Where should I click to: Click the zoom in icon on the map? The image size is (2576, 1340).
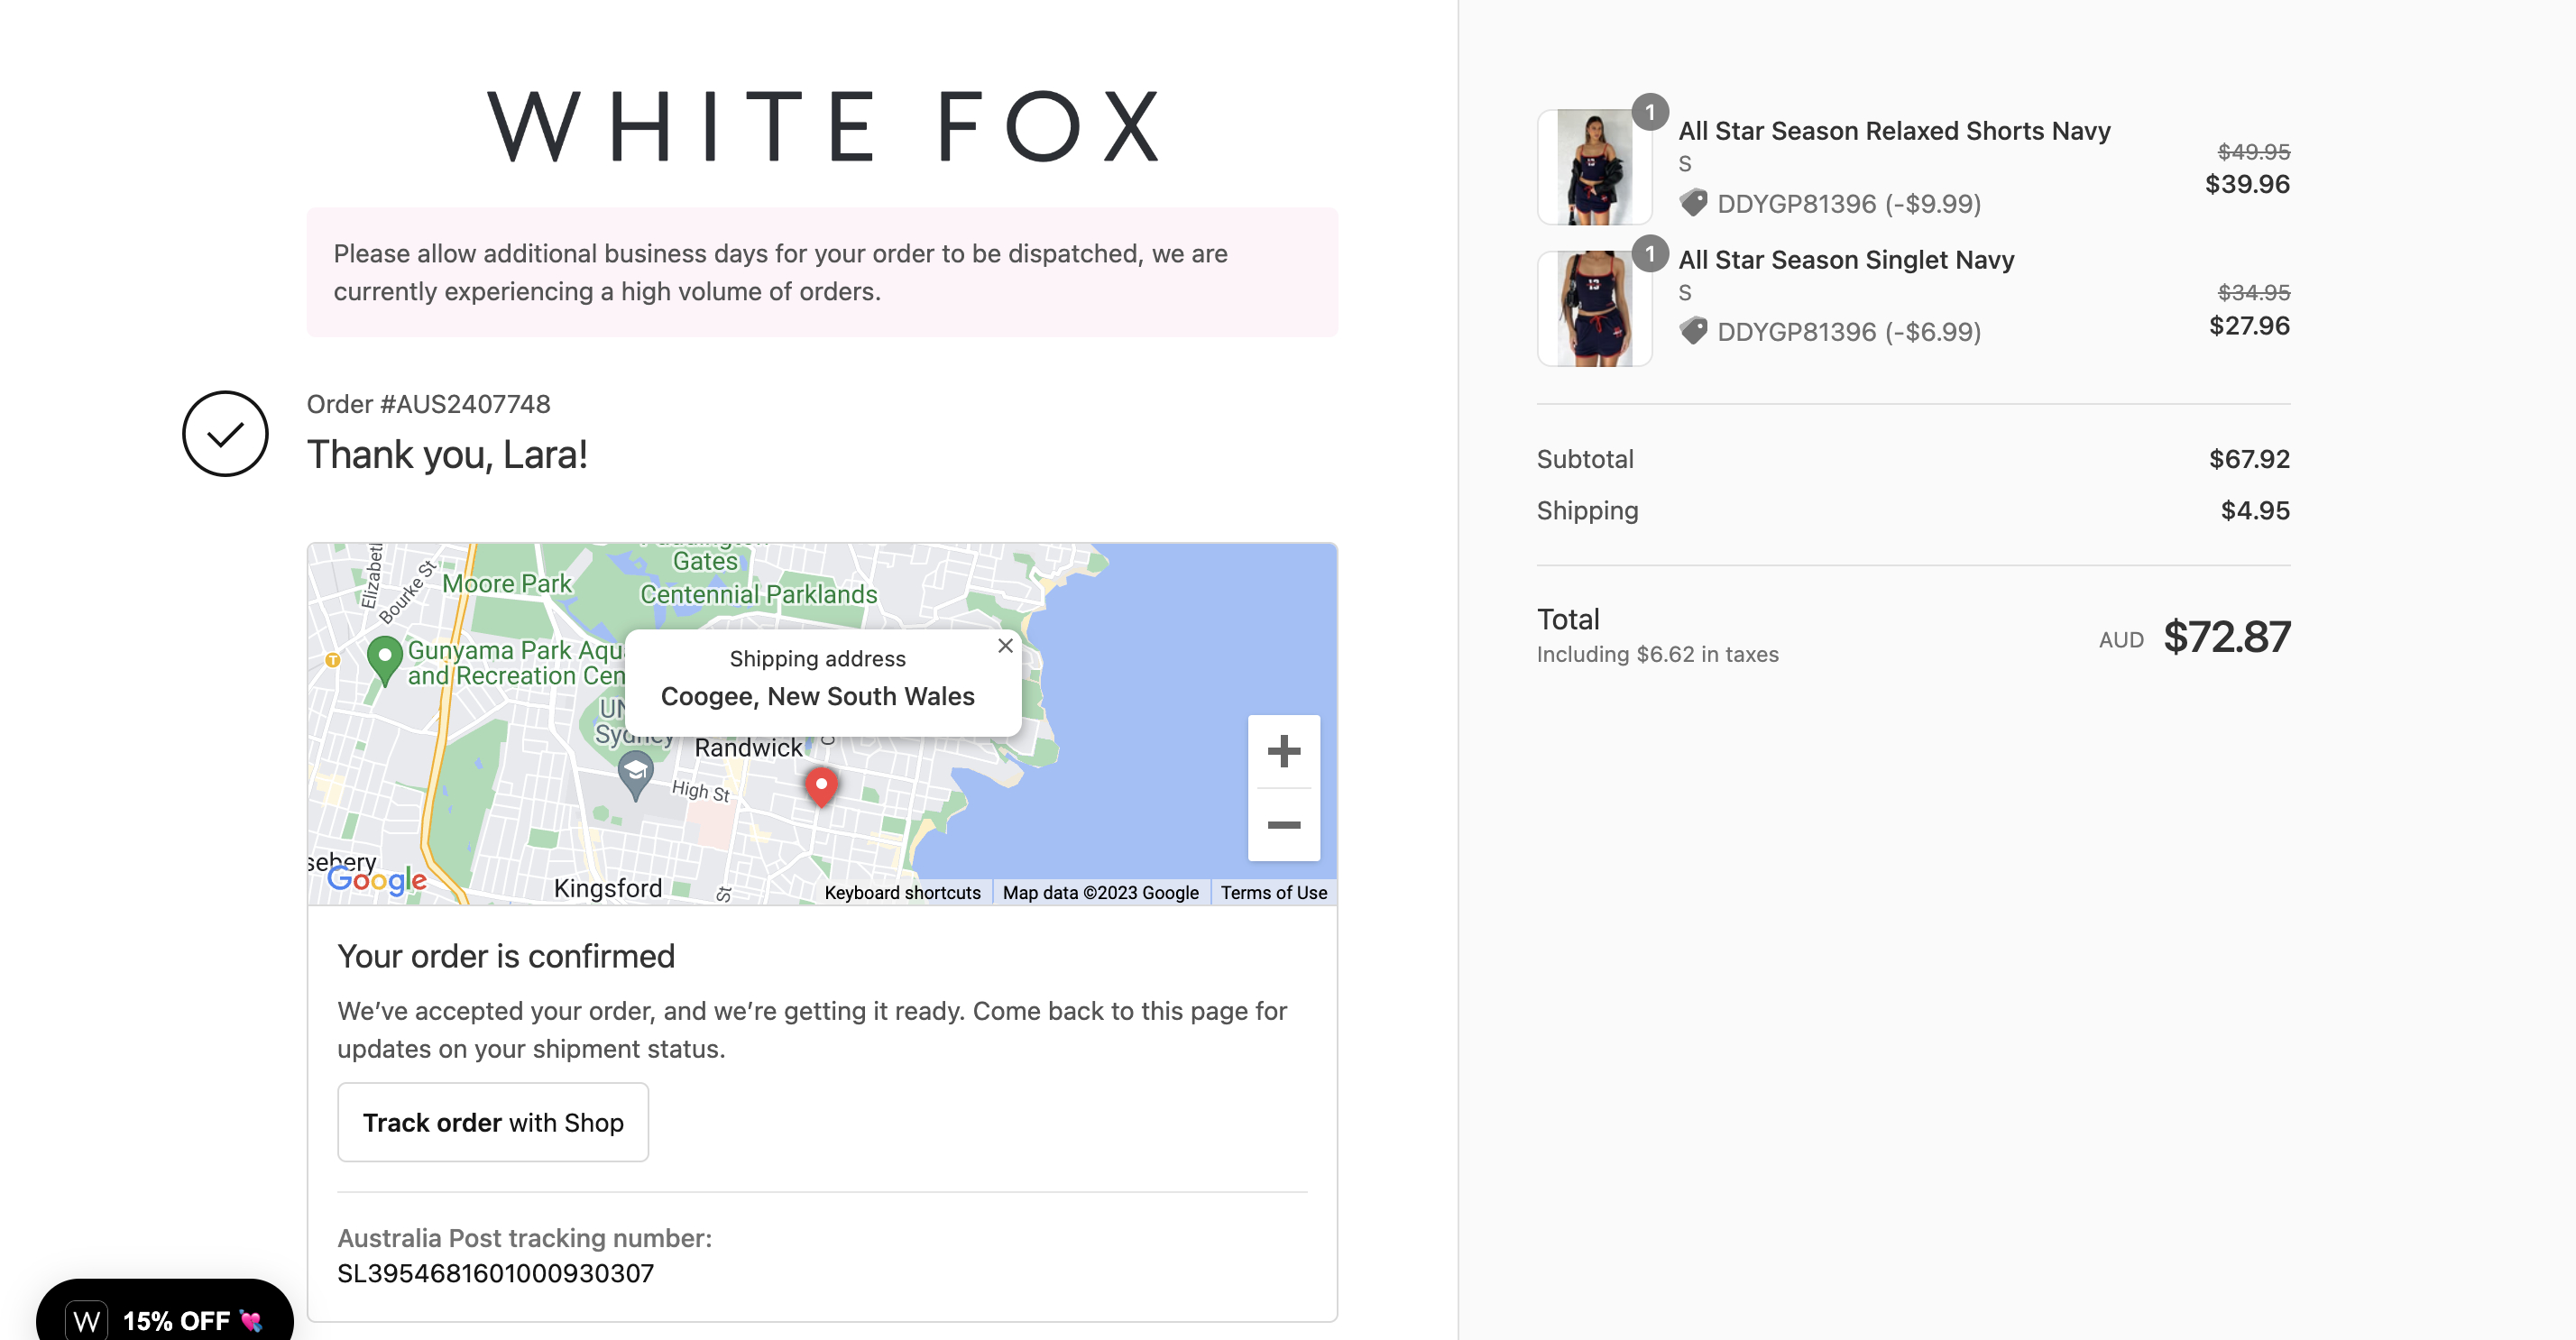click(x=1284, y=752)
